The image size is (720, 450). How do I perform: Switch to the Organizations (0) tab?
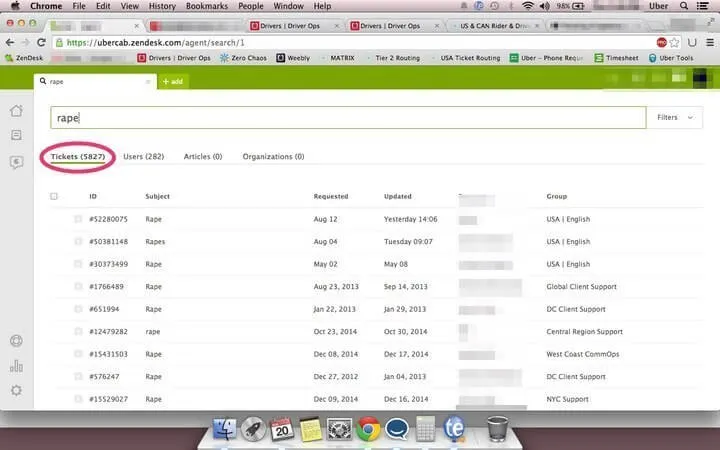click(x=273, y=157)
